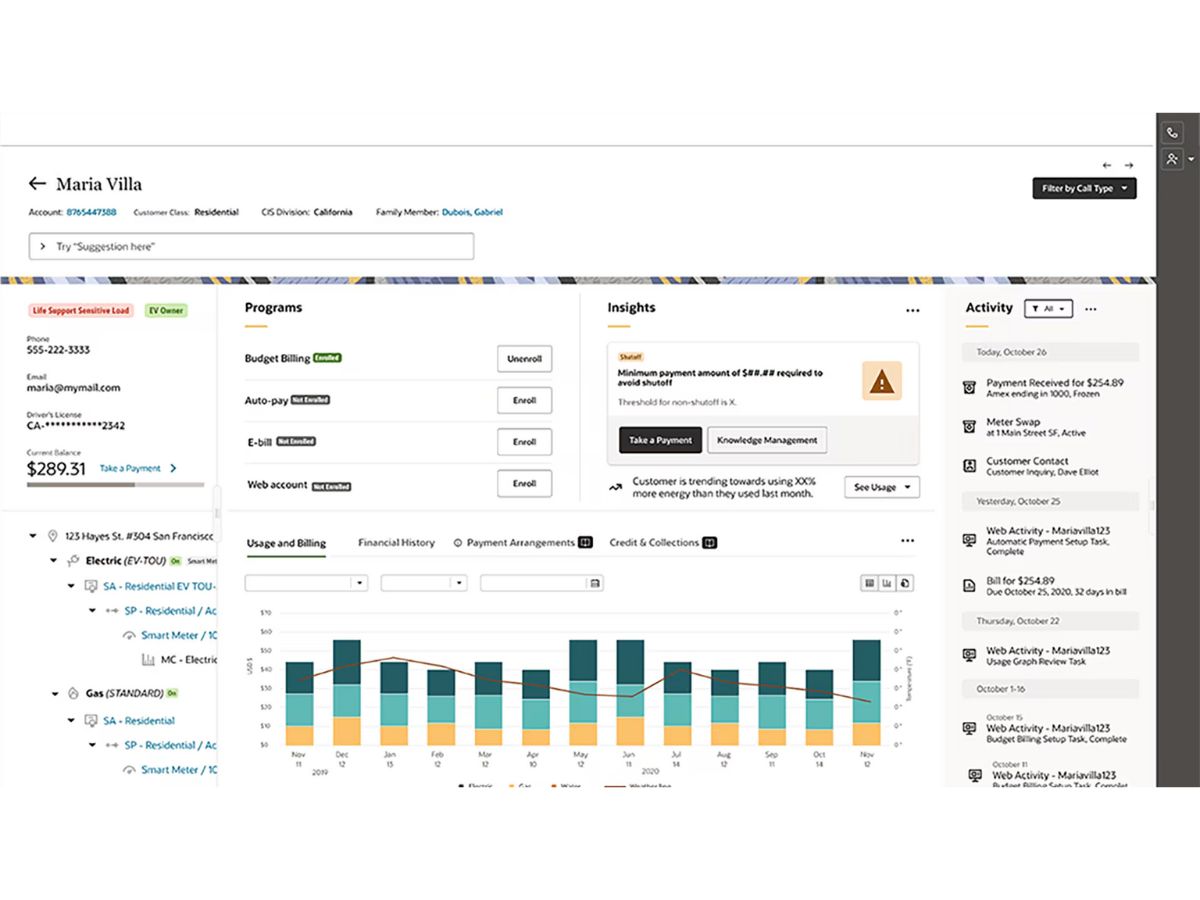
Task: Click the plug icon beside Electric (EV-TOU)
Action: (x=74, y=561)
